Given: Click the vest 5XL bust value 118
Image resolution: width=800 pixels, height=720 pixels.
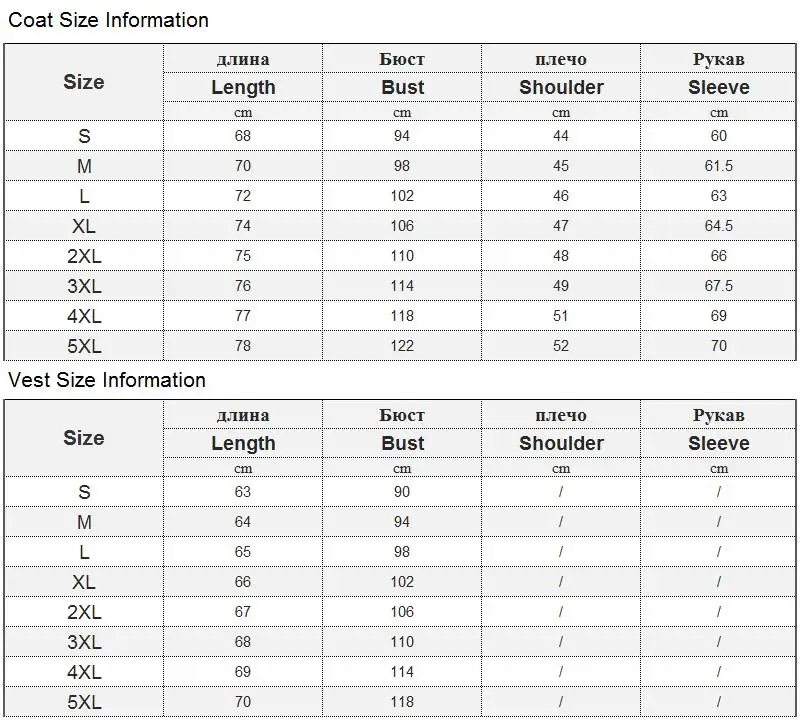Looking at the screenshot, I should 402,702.
